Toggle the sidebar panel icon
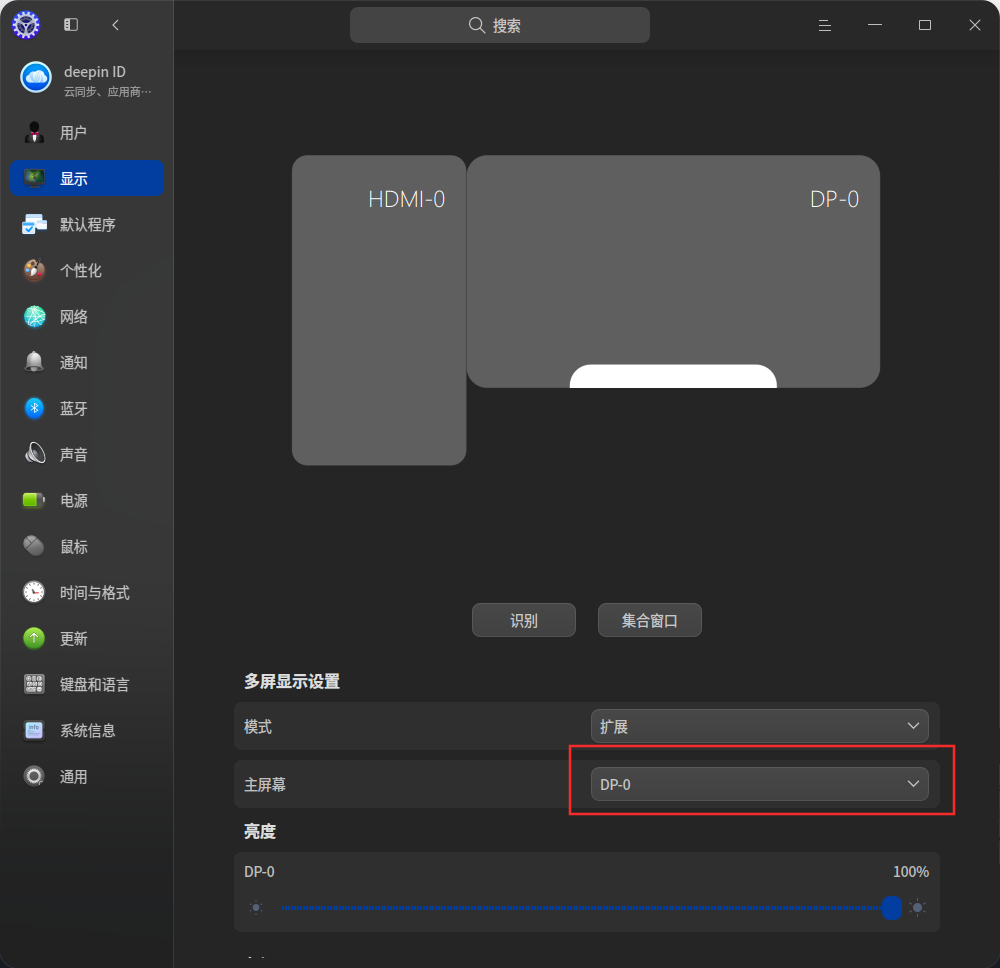This screenshot has width=1000, height=968. [x=71, y=25]
